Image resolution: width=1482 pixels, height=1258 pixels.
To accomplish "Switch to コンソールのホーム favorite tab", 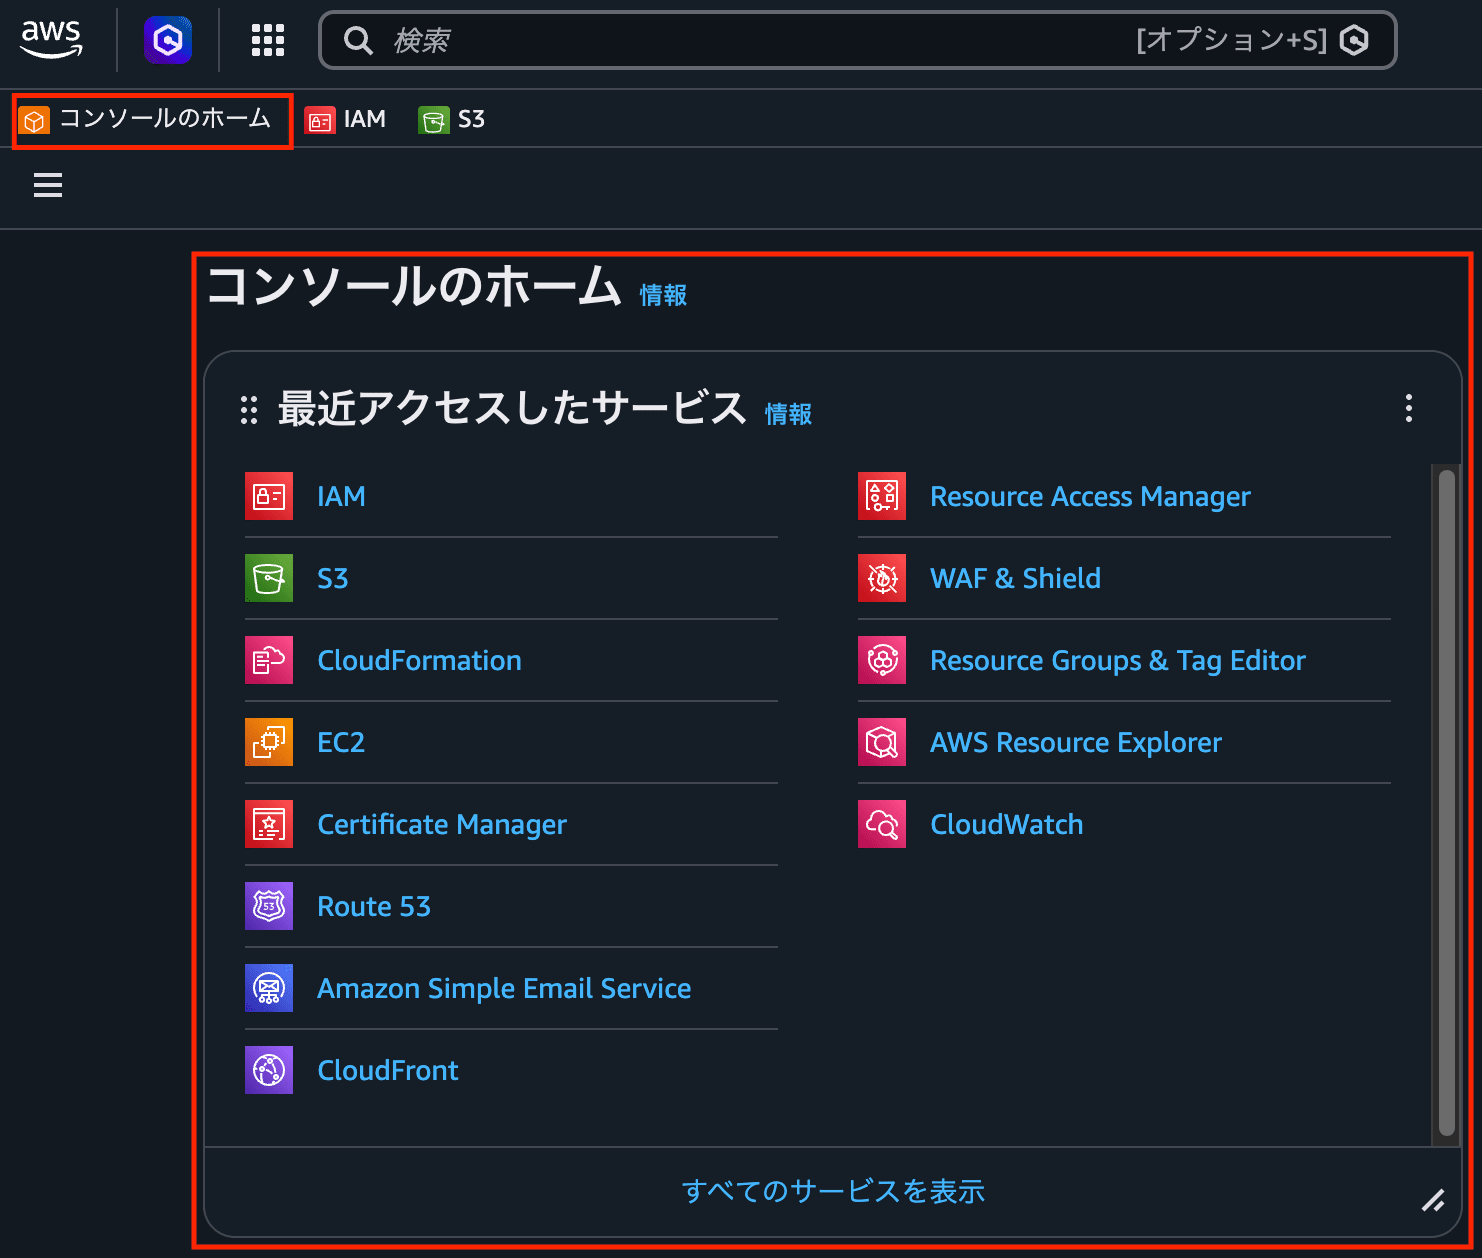I will 151,120.
